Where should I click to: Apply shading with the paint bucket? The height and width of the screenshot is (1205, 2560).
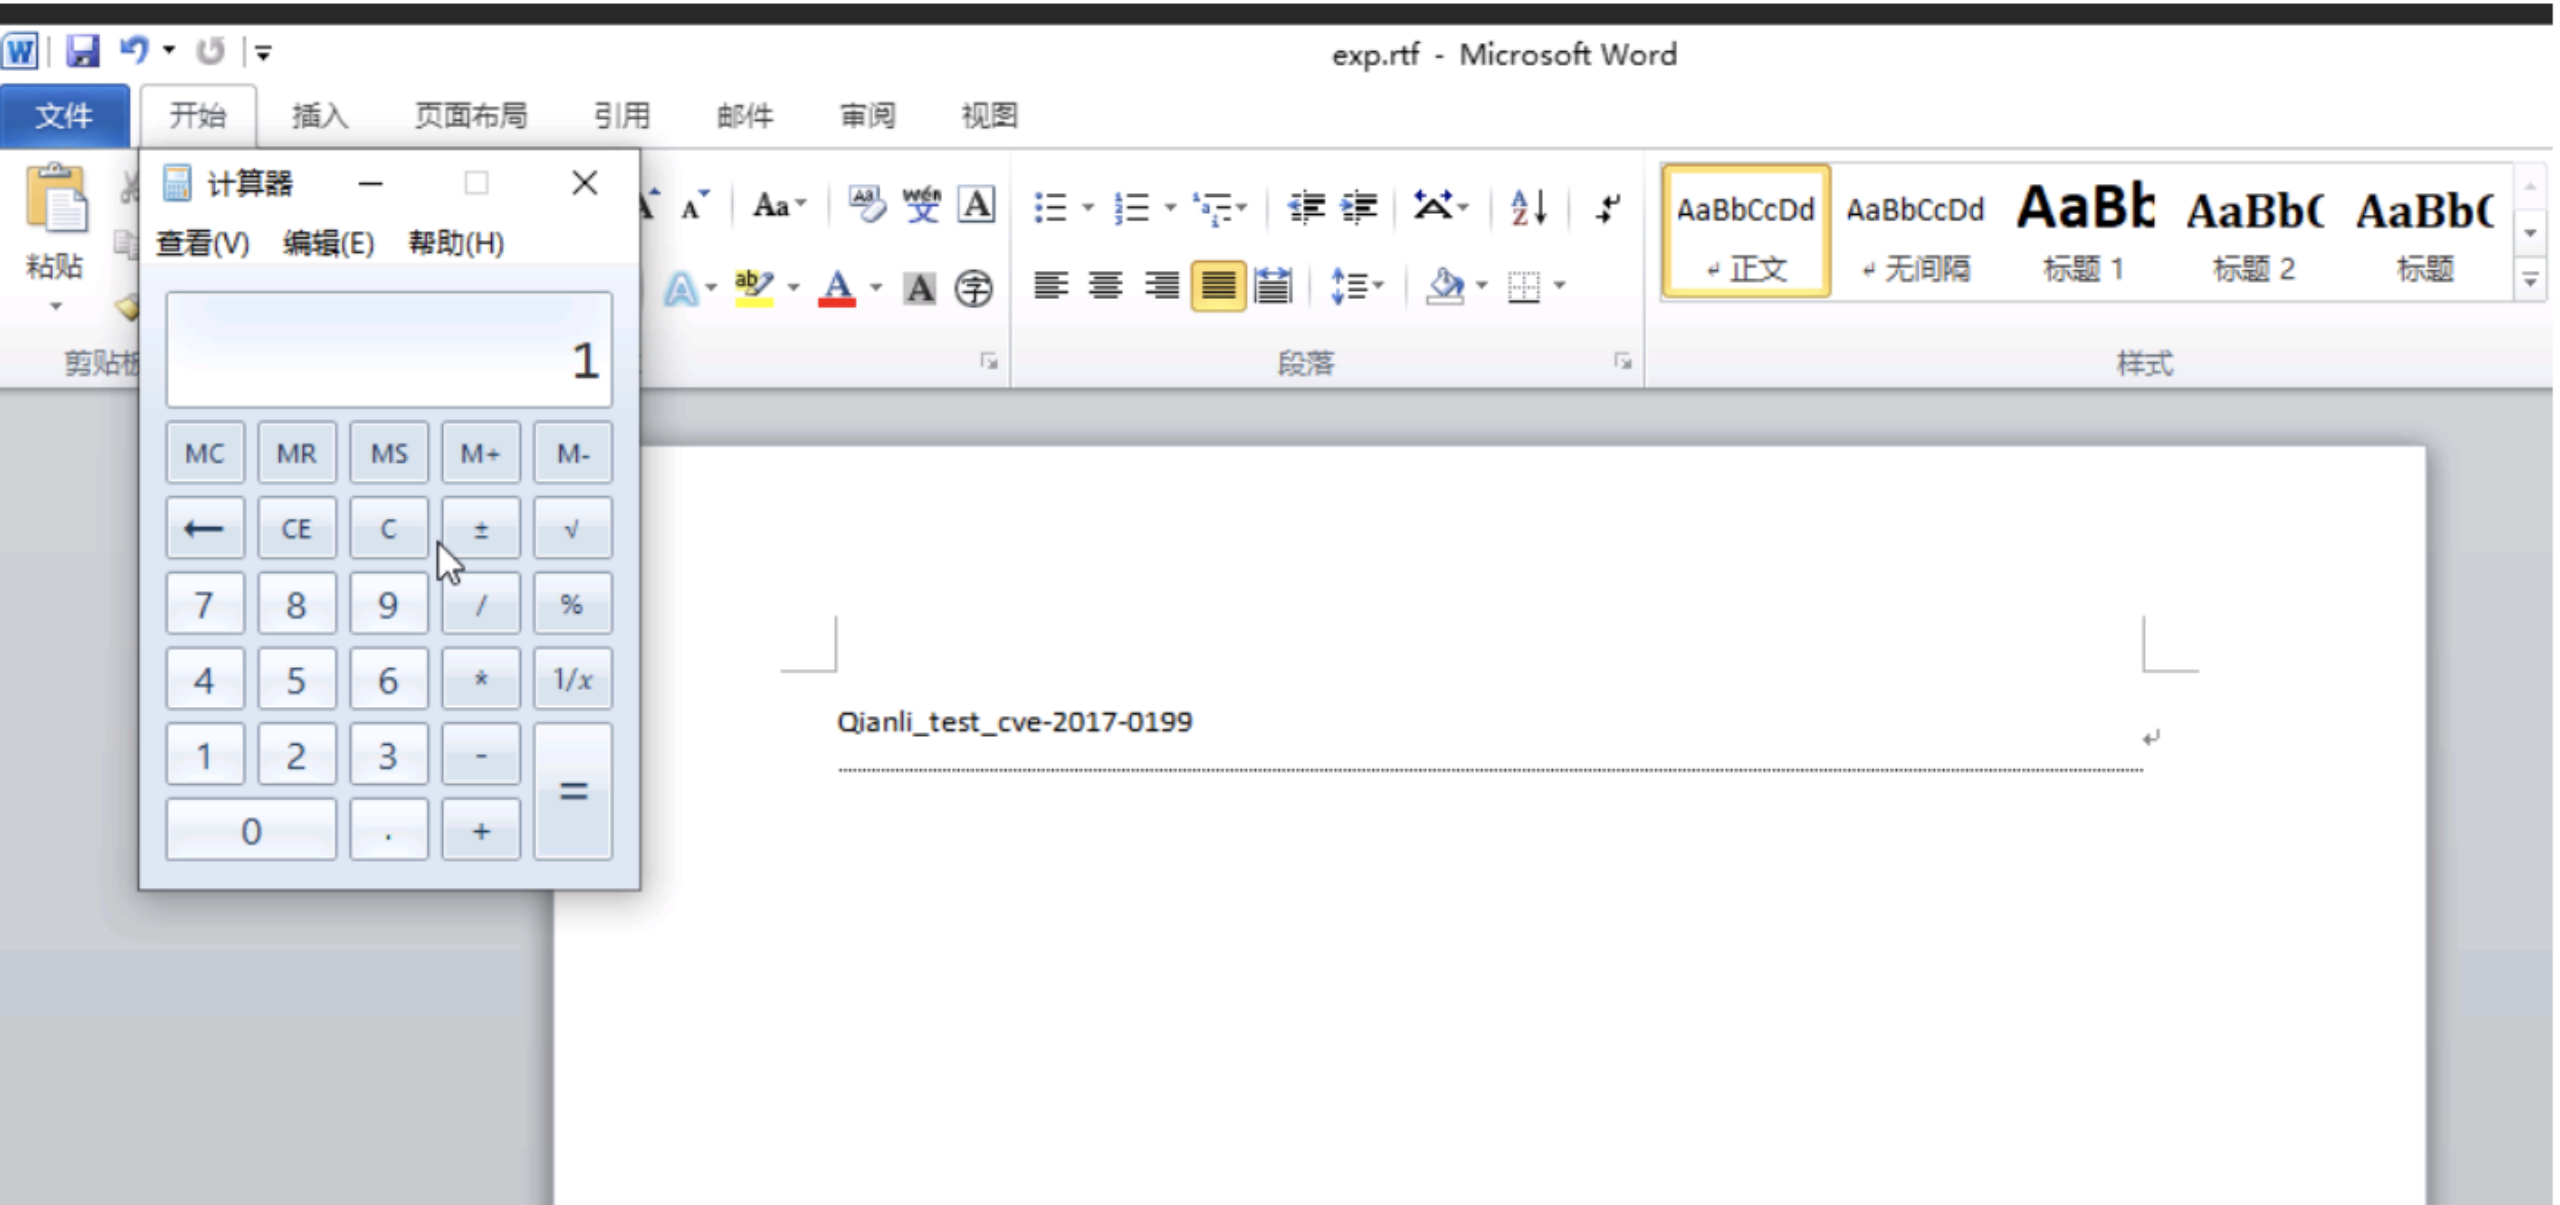tap(1445, 287)
